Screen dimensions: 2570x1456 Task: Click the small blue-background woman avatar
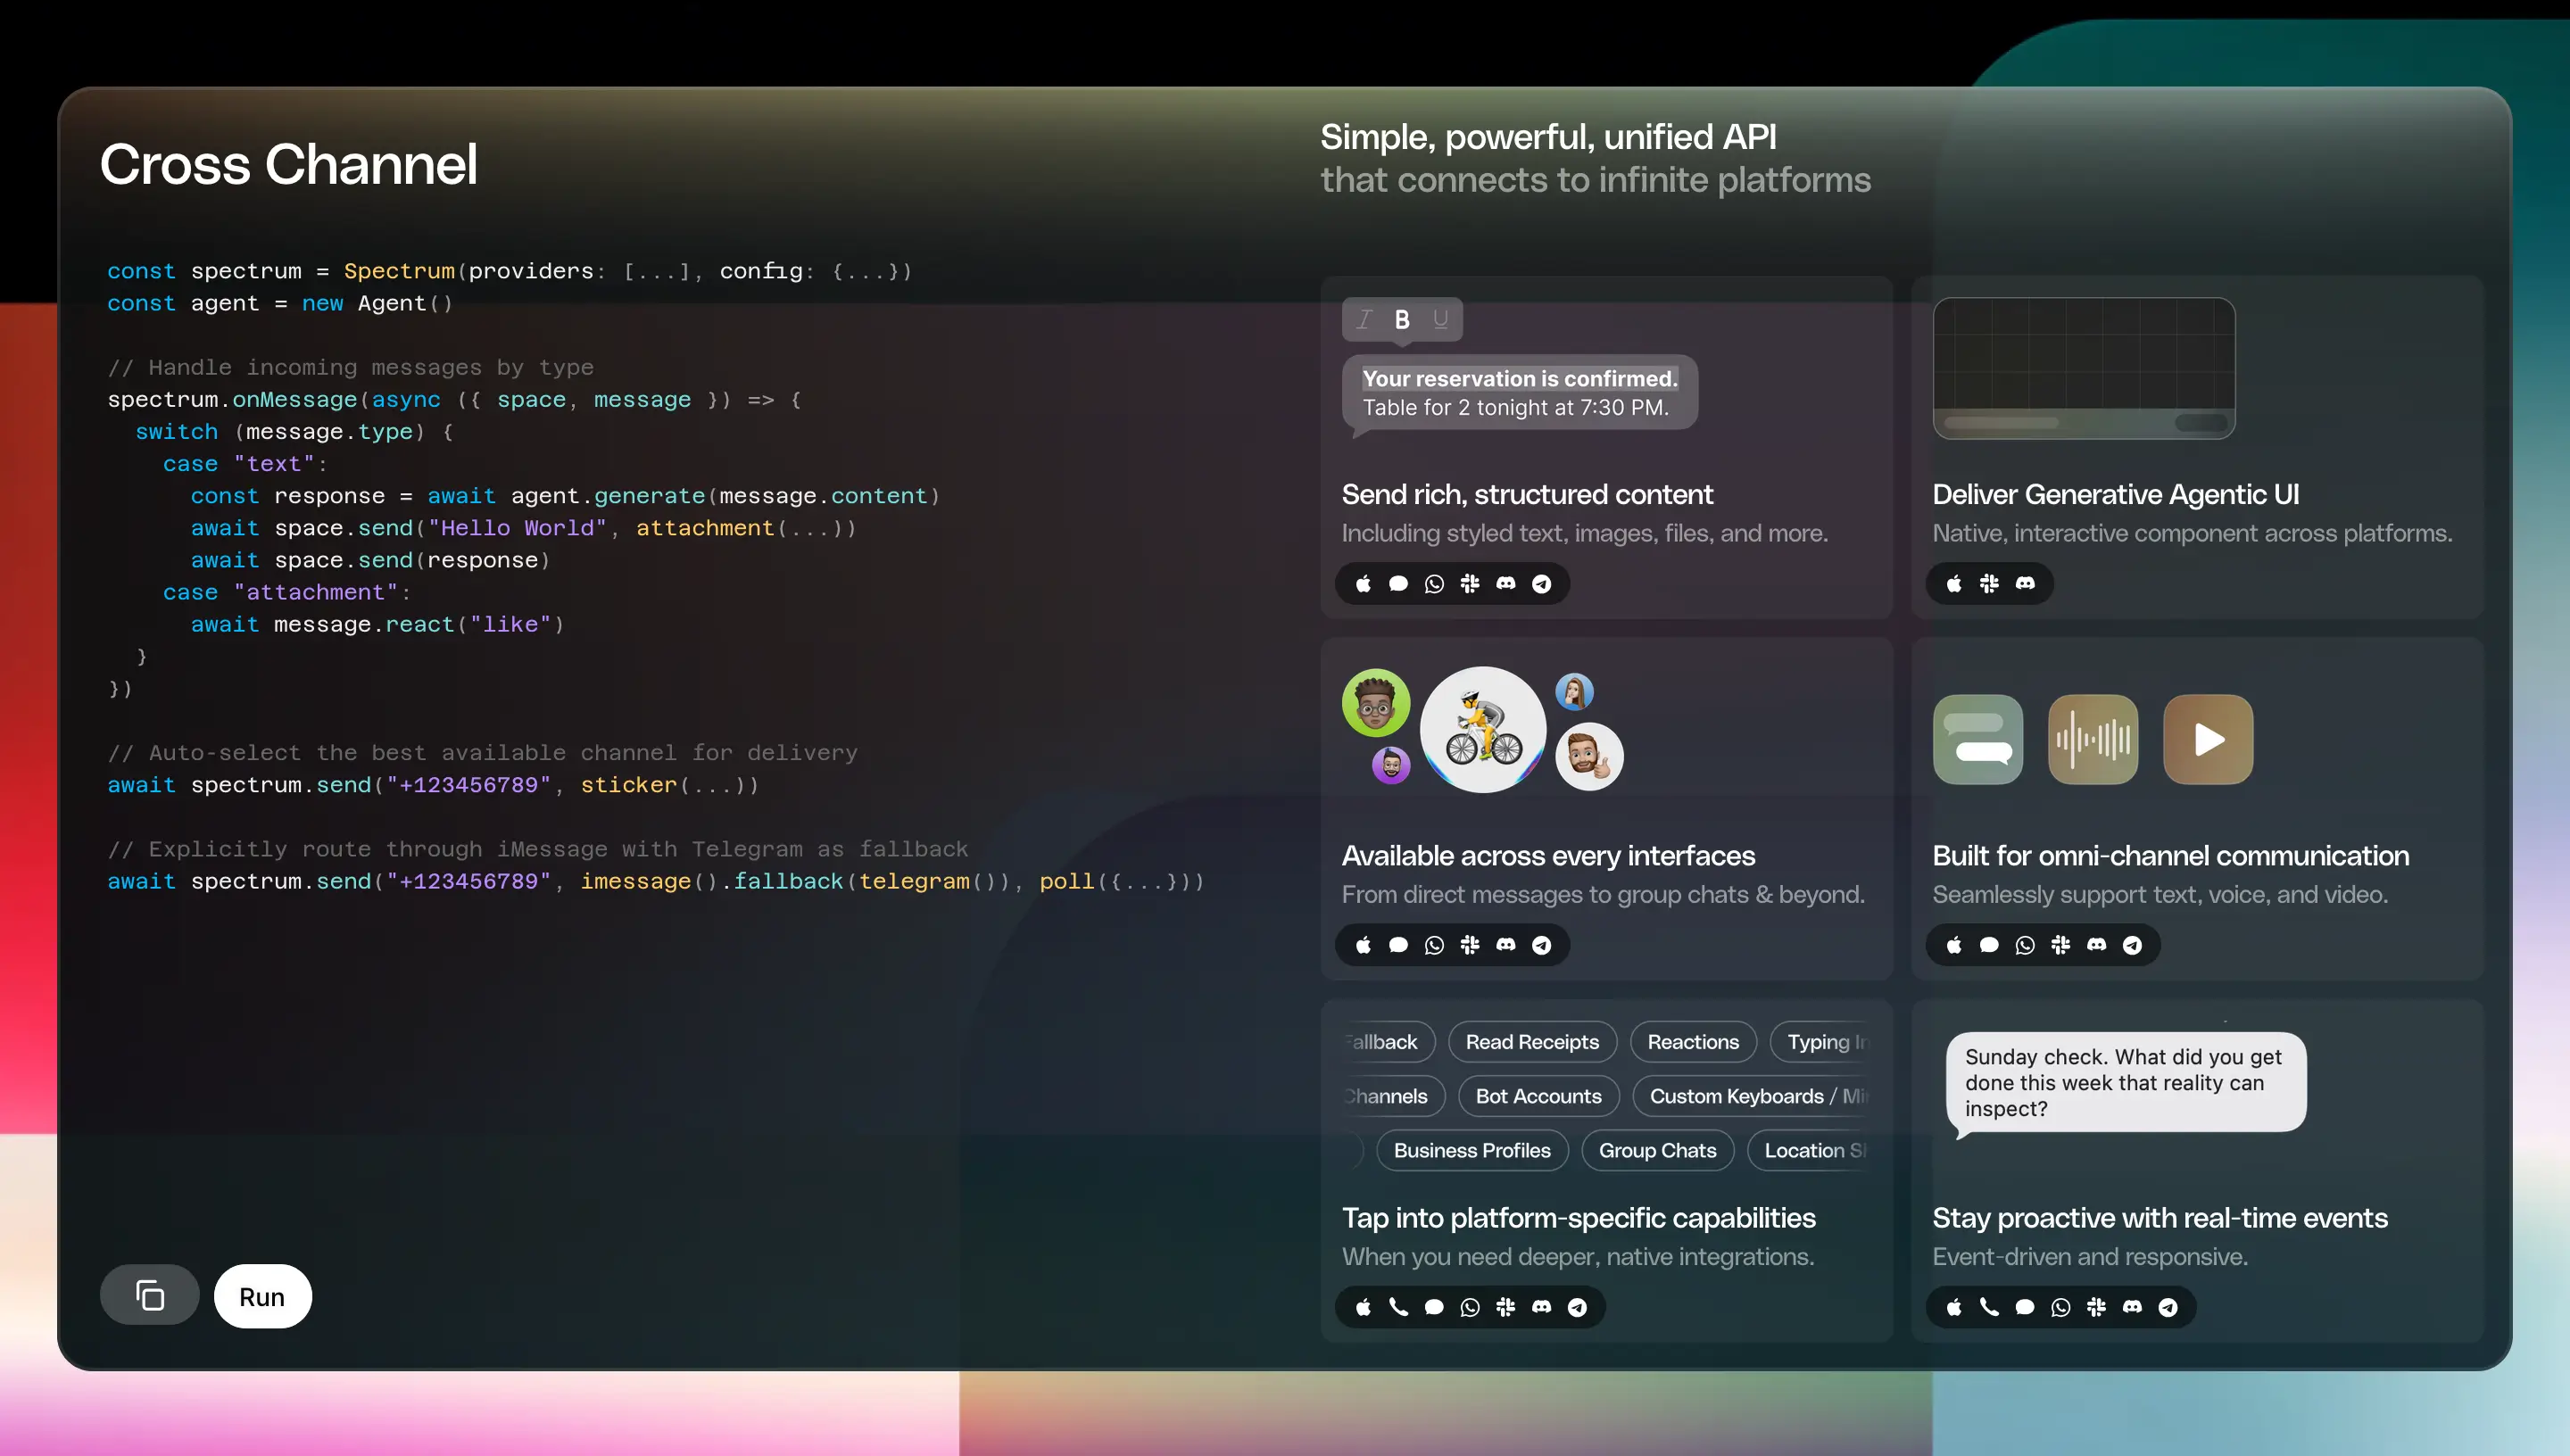[x=1574, y=691]
